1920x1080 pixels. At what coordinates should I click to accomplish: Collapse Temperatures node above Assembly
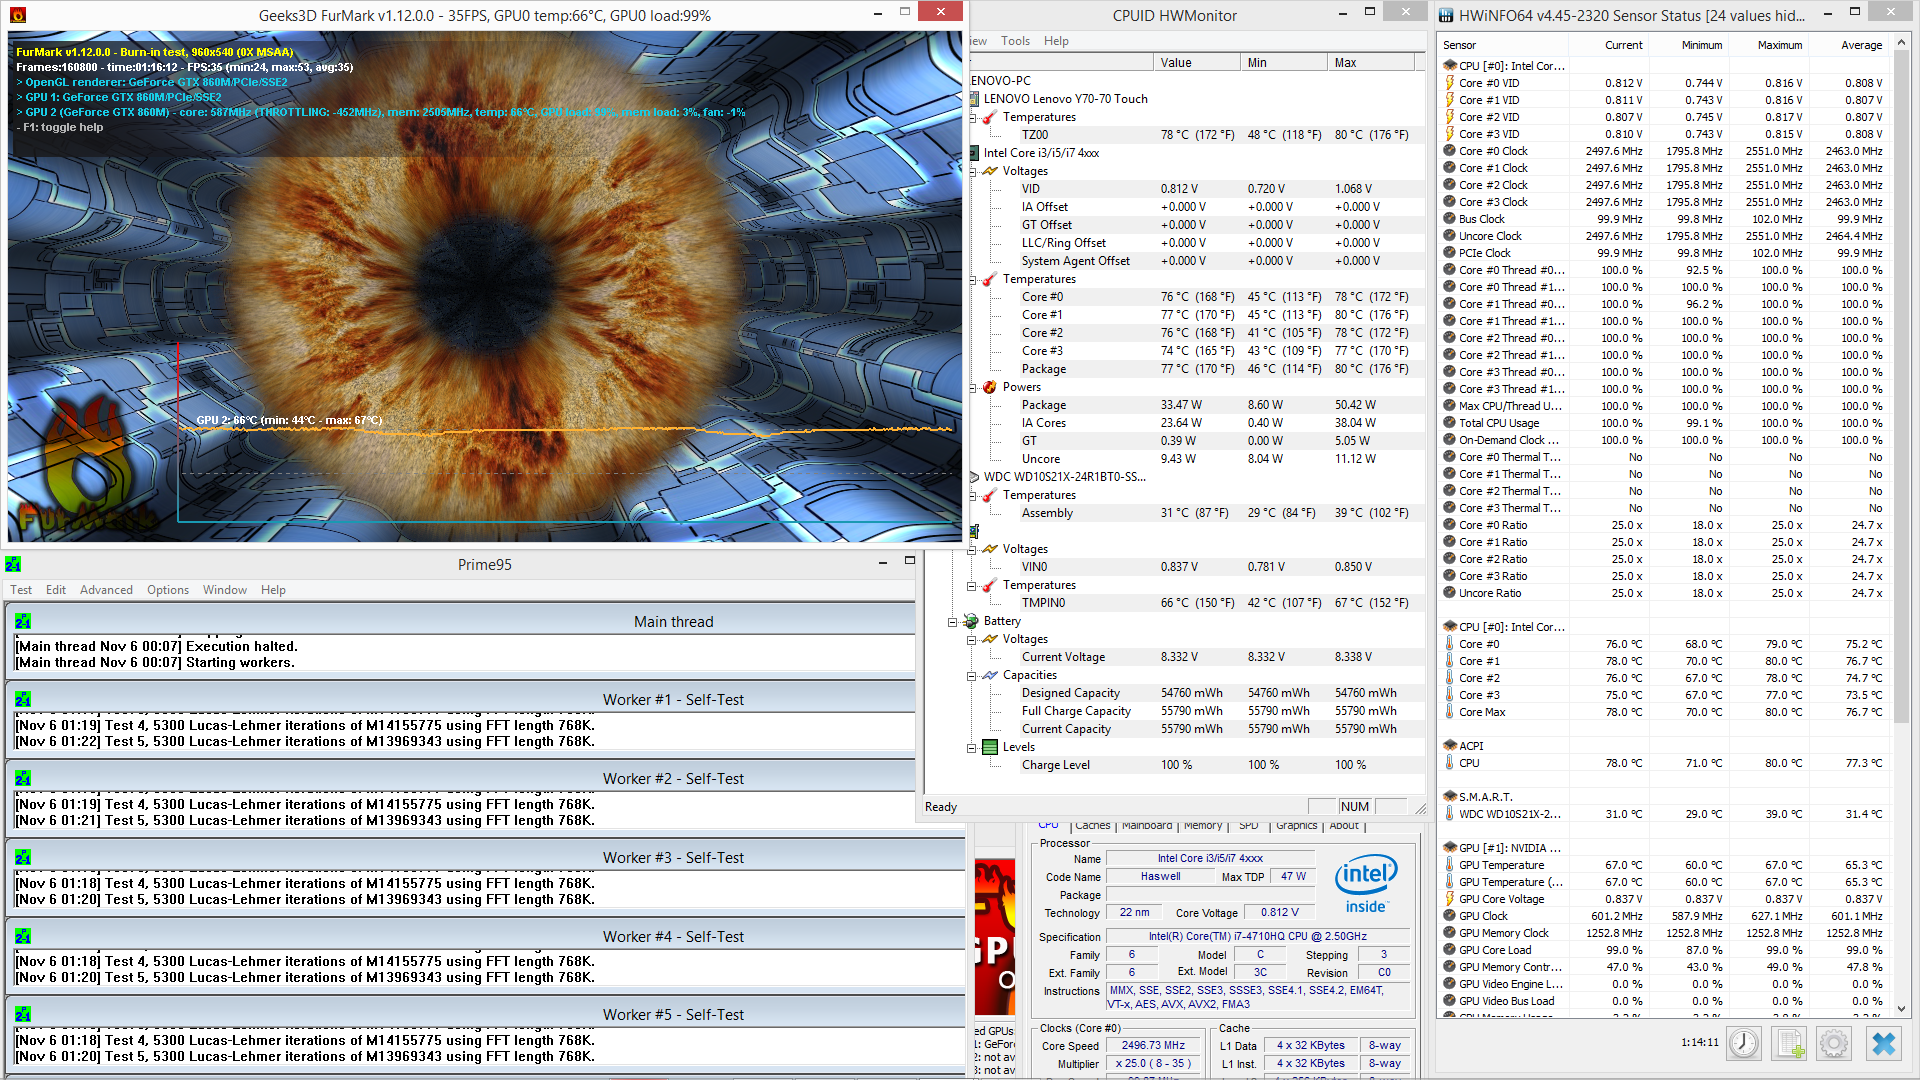973,495
